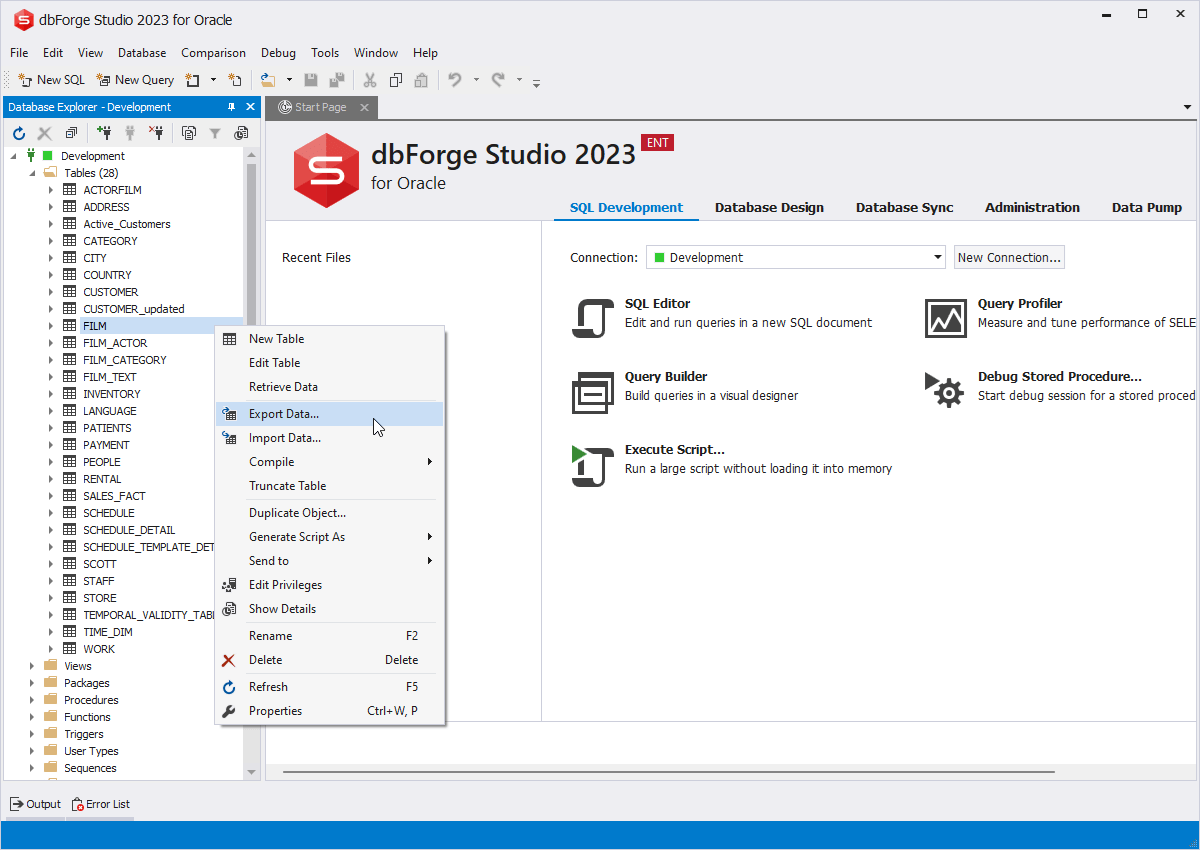Image resolution: width=1200 pixels, height=850 pixels.
Task: Click the filter funnel icon in explorer toolbar
Action: click(215, 132)
